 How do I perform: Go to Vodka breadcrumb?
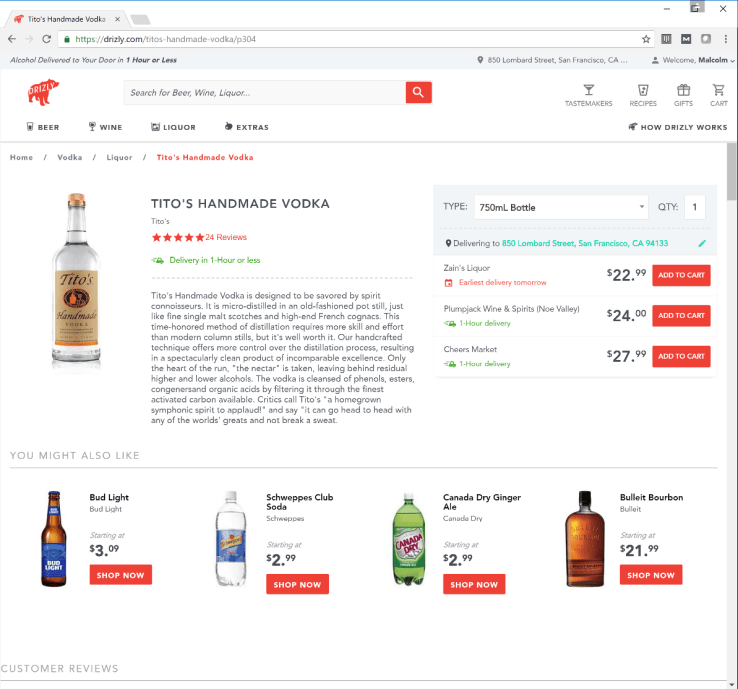click(70, 158)
